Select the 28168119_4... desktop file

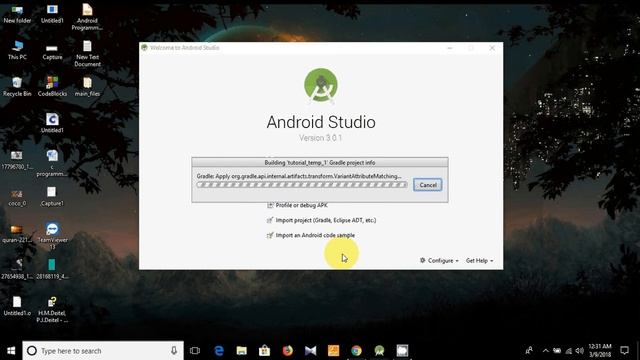pos(52,269)
